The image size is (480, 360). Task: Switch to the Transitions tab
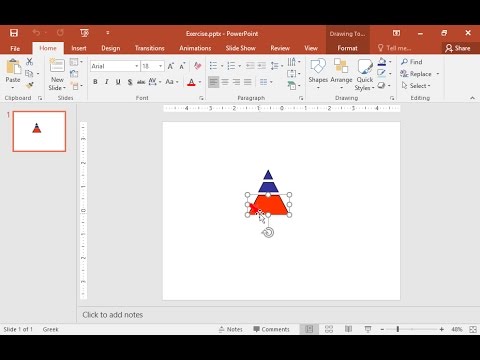(x=150, y=48)
